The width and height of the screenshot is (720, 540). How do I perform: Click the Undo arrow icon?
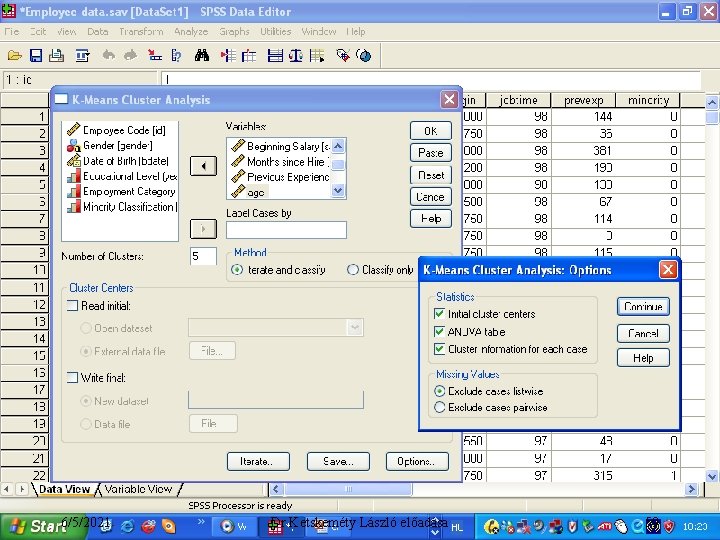click(x=109, y=56)
